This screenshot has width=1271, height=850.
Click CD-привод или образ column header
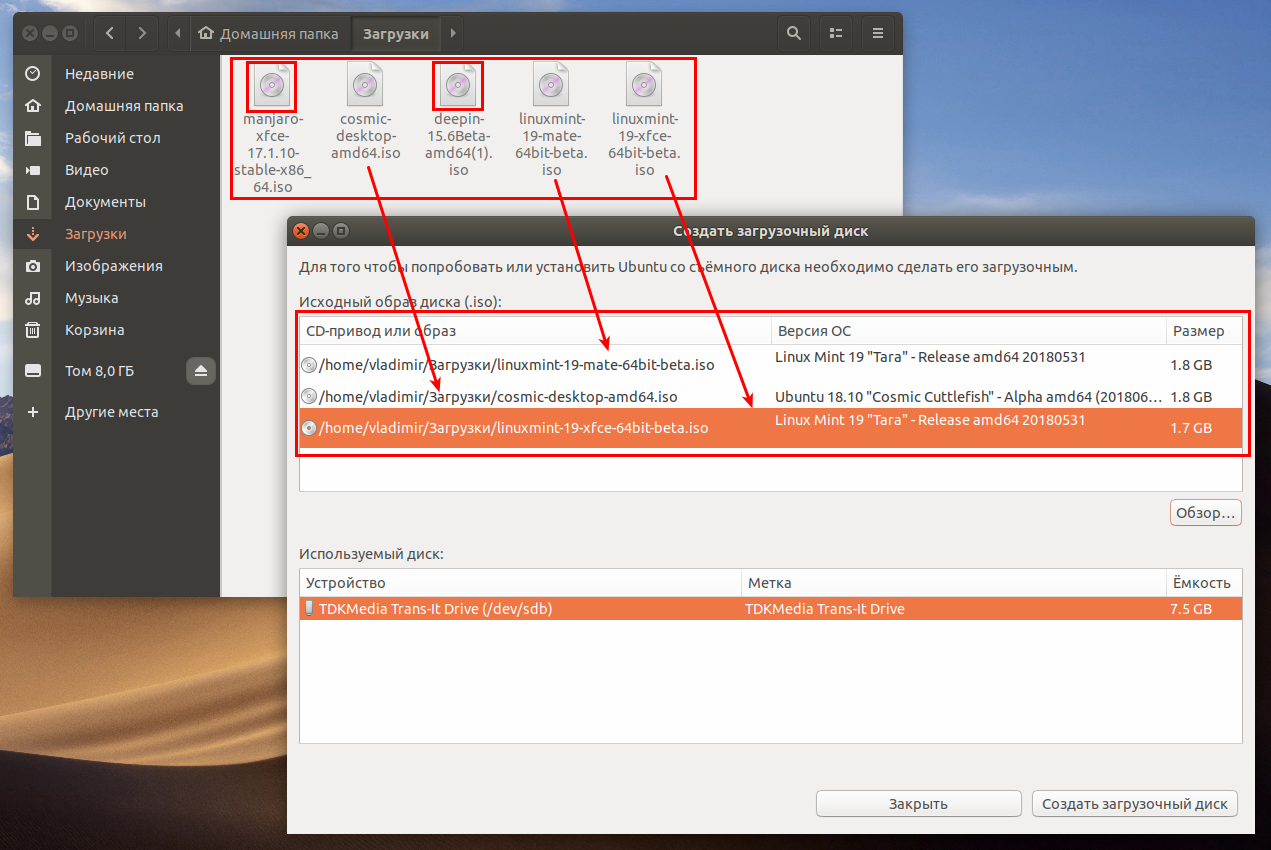tap(535, 331)
